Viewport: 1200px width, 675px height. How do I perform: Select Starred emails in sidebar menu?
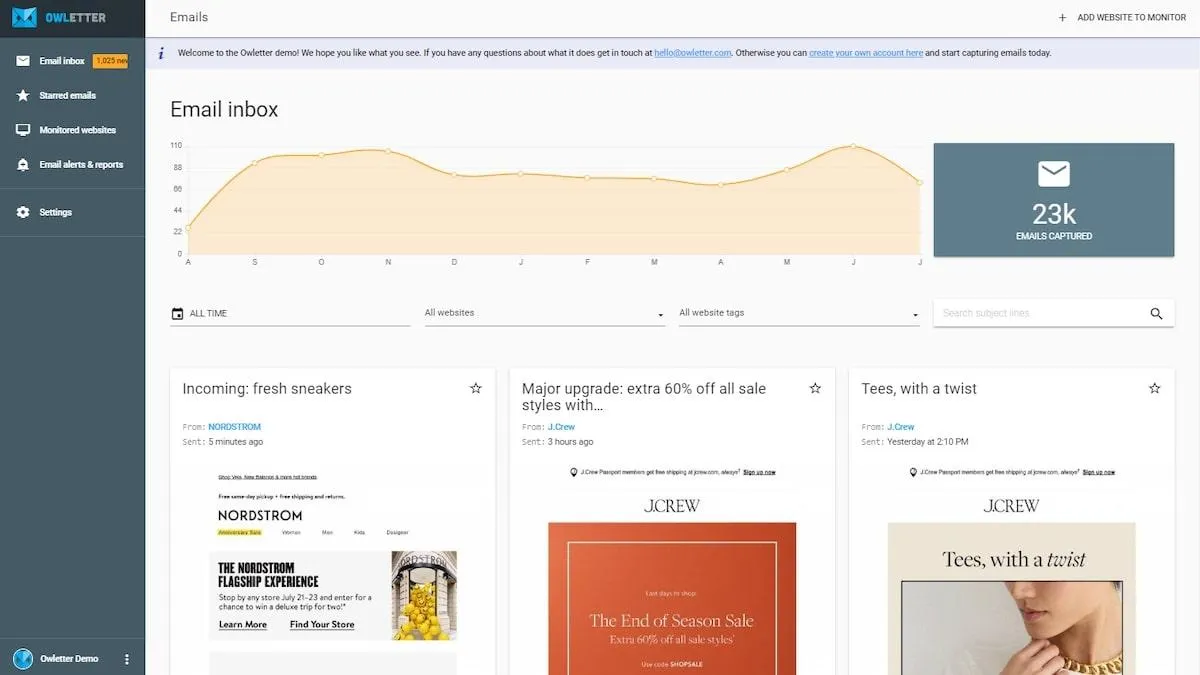tap(72, 95)
